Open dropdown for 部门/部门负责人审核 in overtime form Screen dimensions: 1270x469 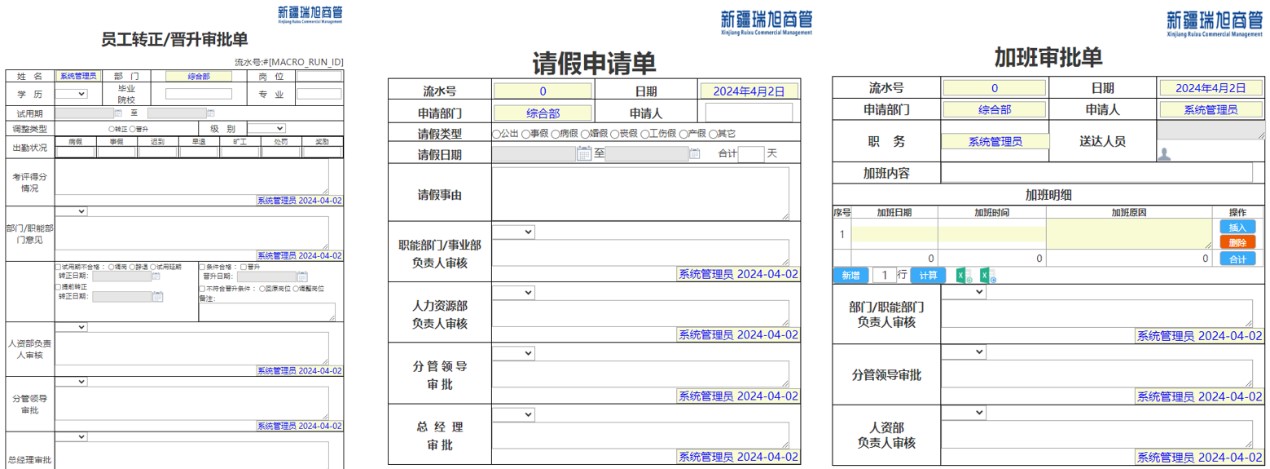pyautogui.click(x=964, y=292)
